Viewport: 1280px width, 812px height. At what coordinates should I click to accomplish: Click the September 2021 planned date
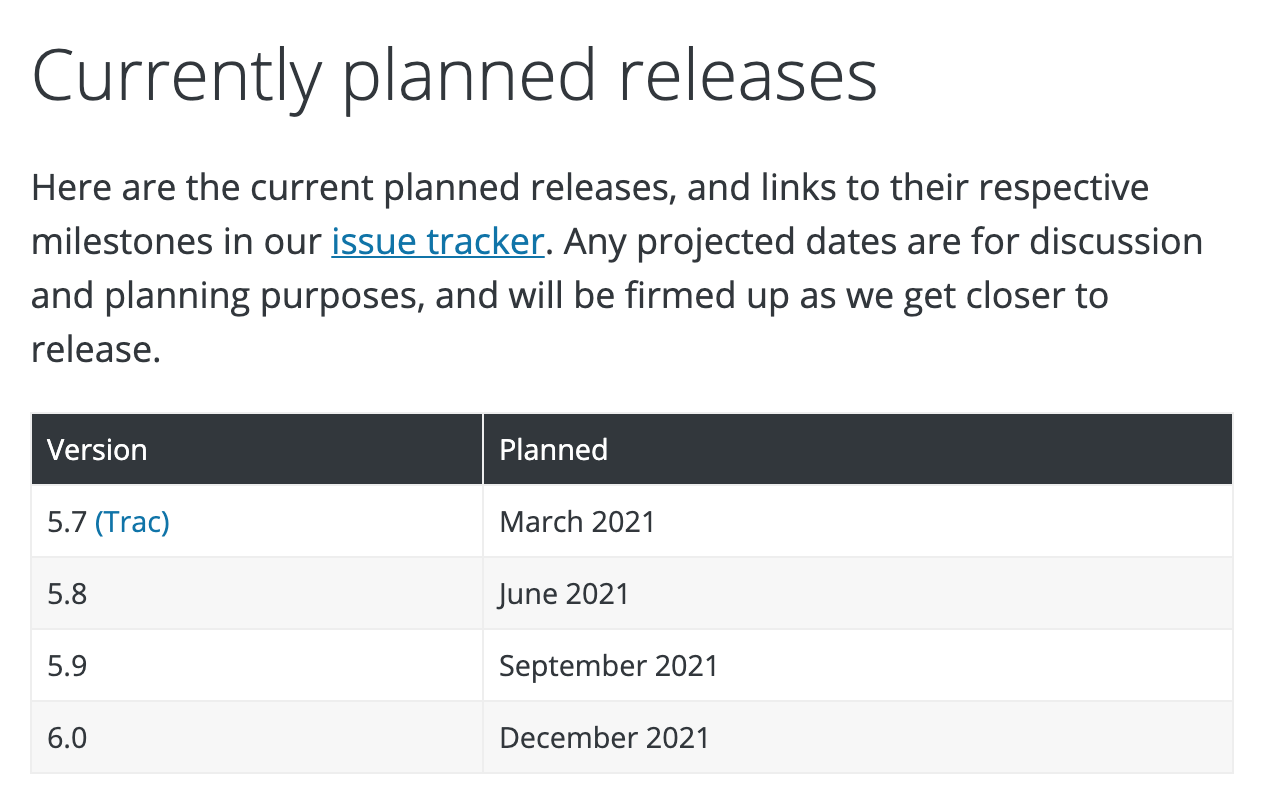click(x=609, y=666)
